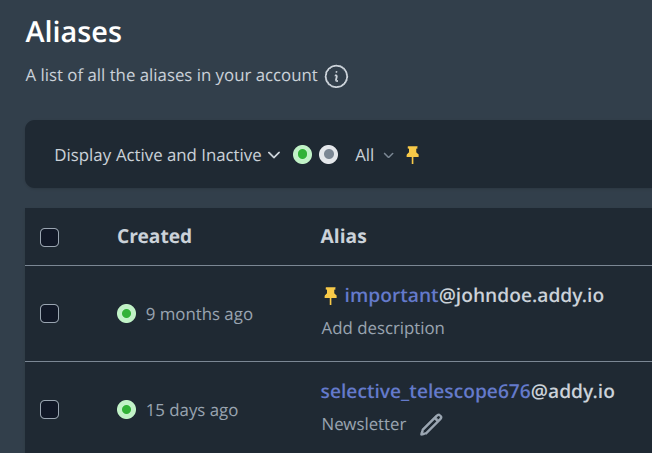
Task: Toggle active status dot beside 15 days ago
Action: [x=126, y=410]
